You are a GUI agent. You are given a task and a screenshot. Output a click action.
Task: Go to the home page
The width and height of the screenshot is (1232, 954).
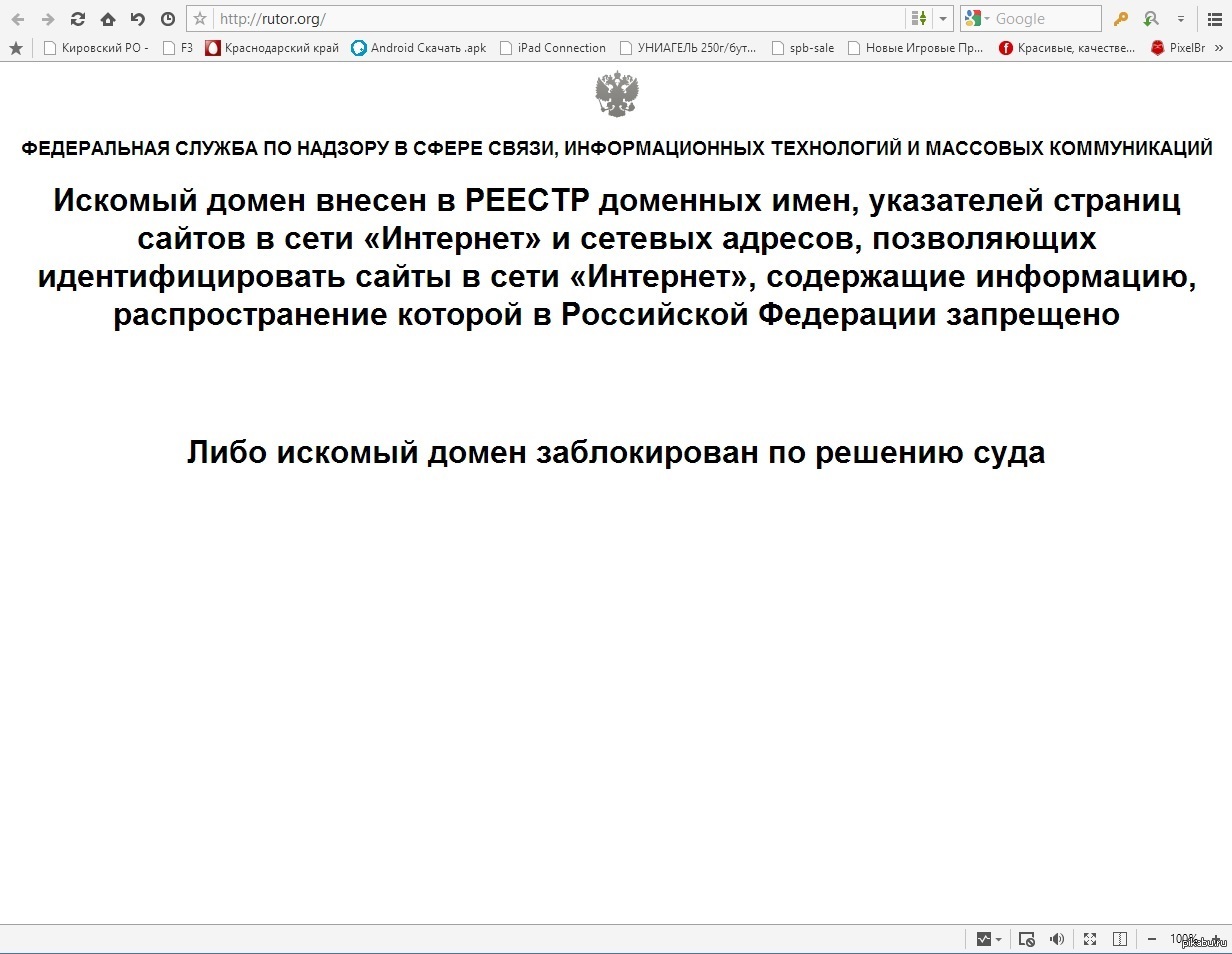click(x=108, y=19)
